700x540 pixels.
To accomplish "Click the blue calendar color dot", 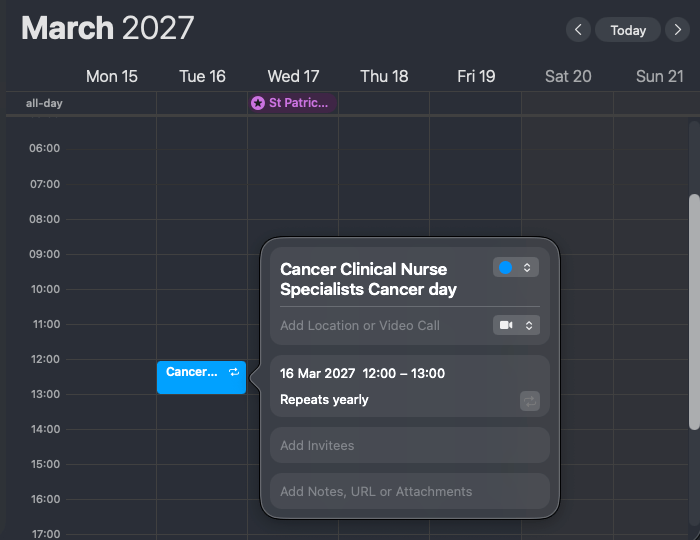I will 506,267.
